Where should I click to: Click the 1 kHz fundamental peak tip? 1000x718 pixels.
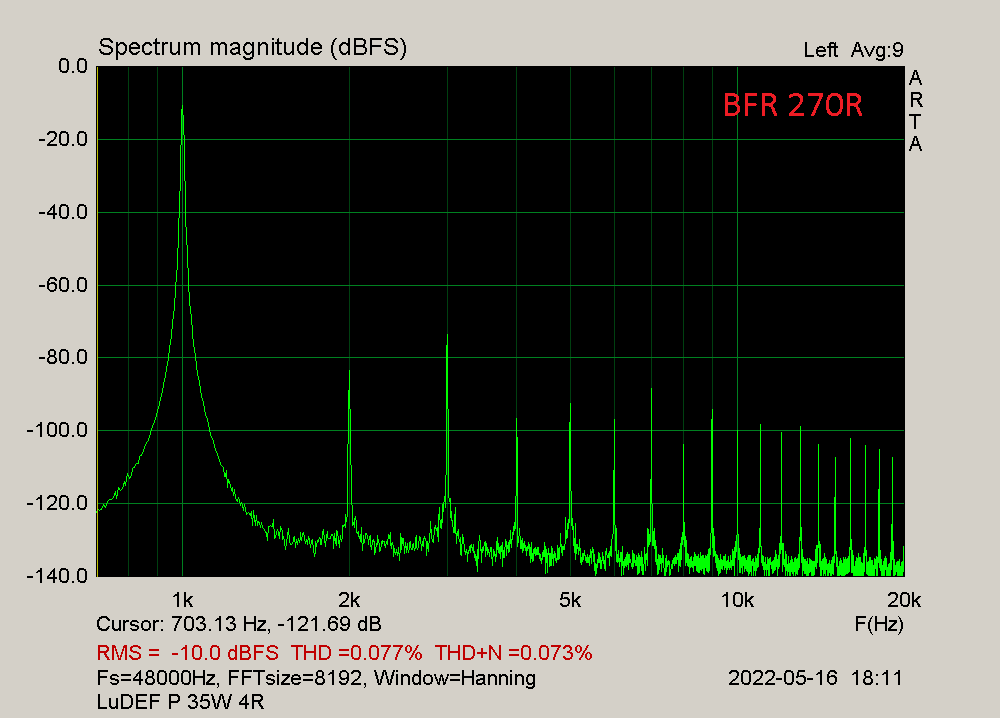(x=182, y=106)
